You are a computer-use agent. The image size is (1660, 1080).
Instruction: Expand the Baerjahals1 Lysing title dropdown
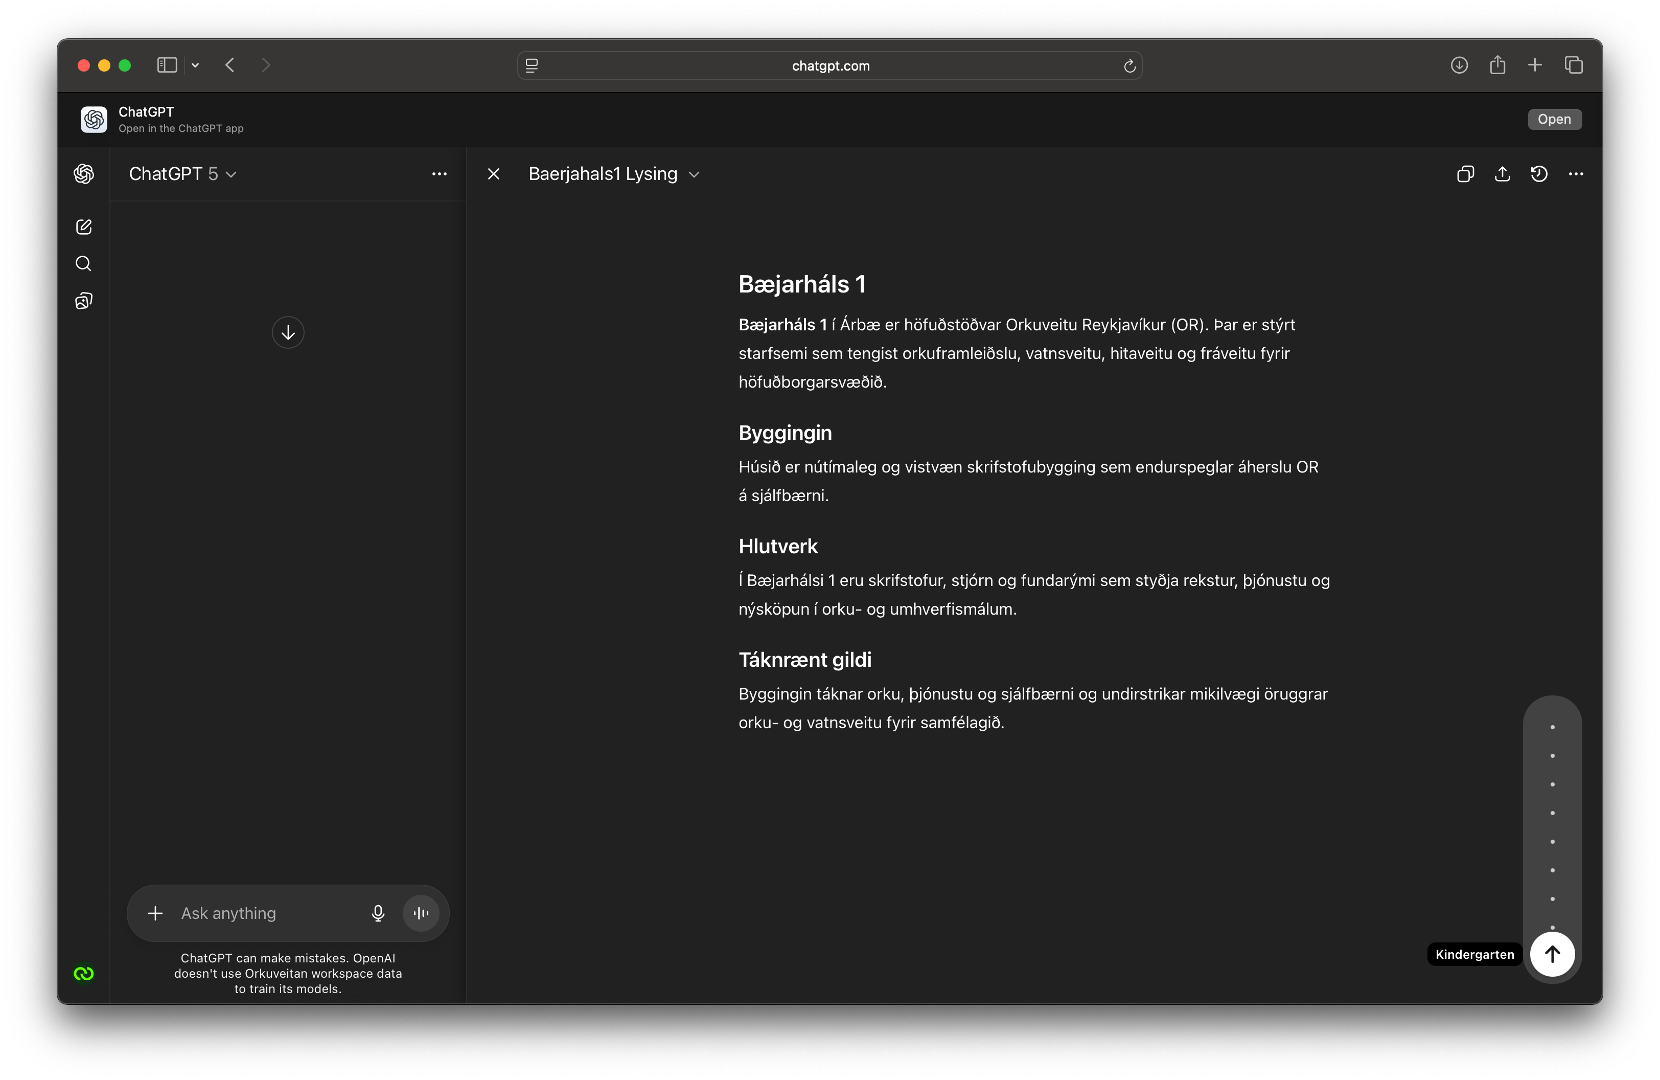click(613, 174)
